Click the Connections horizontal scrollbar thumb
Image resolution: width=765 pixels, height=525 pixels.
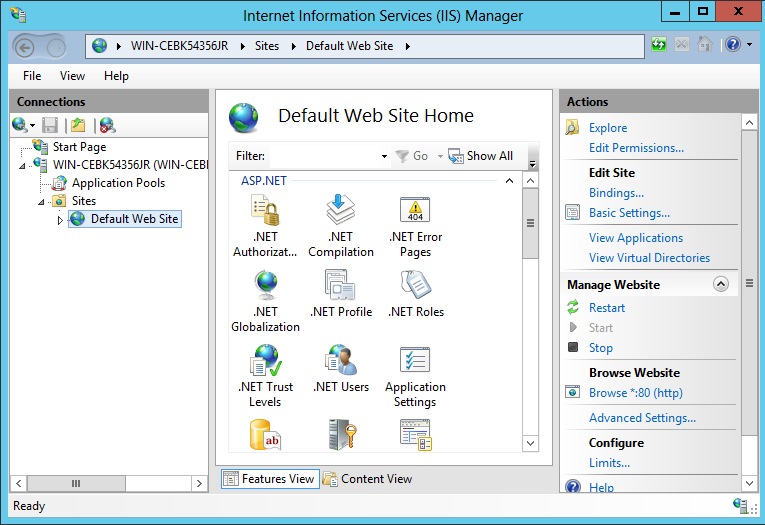point(76,484)
